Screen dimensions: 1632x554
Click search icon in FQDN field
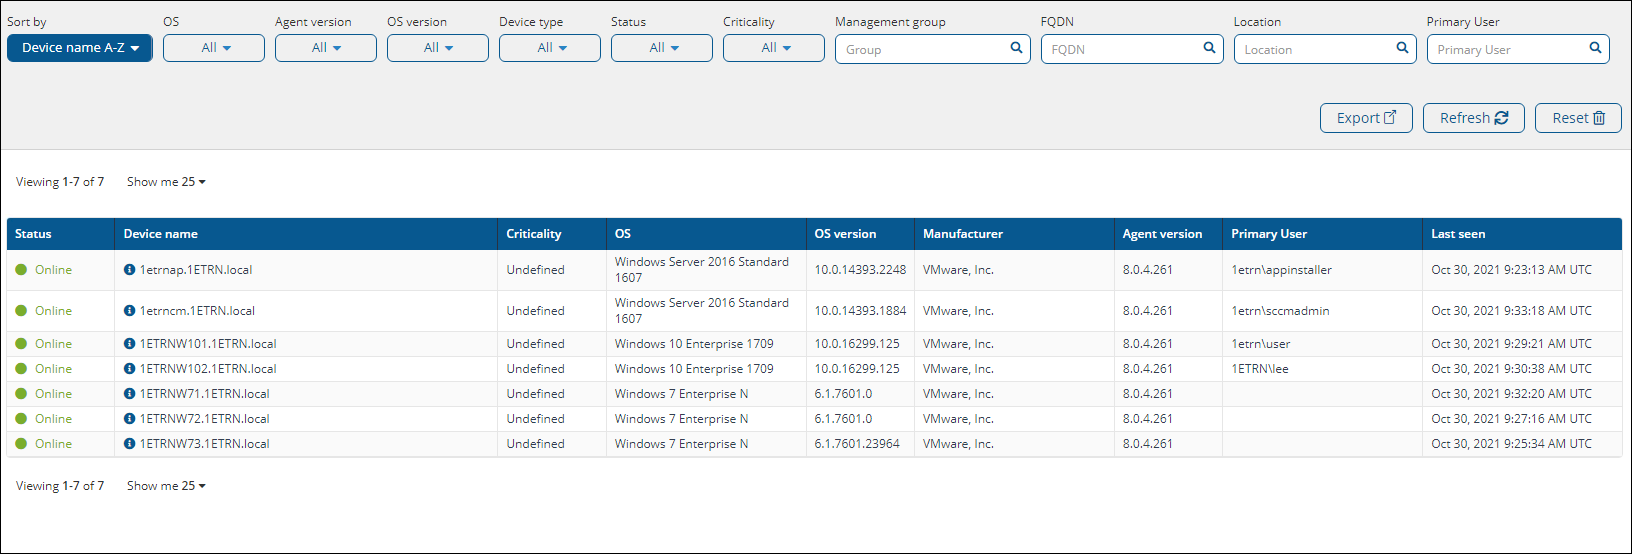click(x=1209, y=48)
